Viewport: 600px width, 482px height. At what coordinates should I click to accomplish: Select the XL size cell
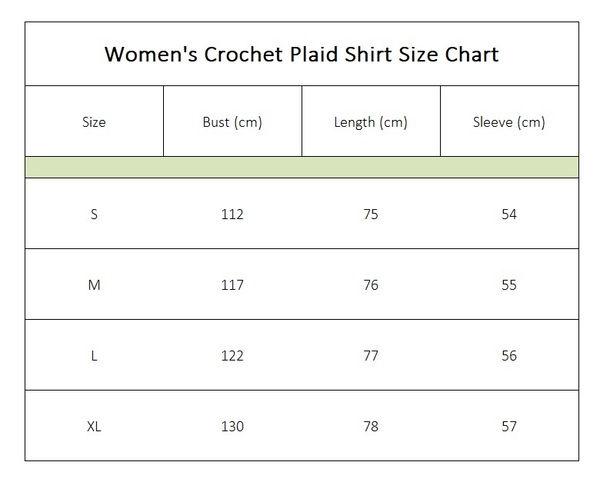[94, 426]
